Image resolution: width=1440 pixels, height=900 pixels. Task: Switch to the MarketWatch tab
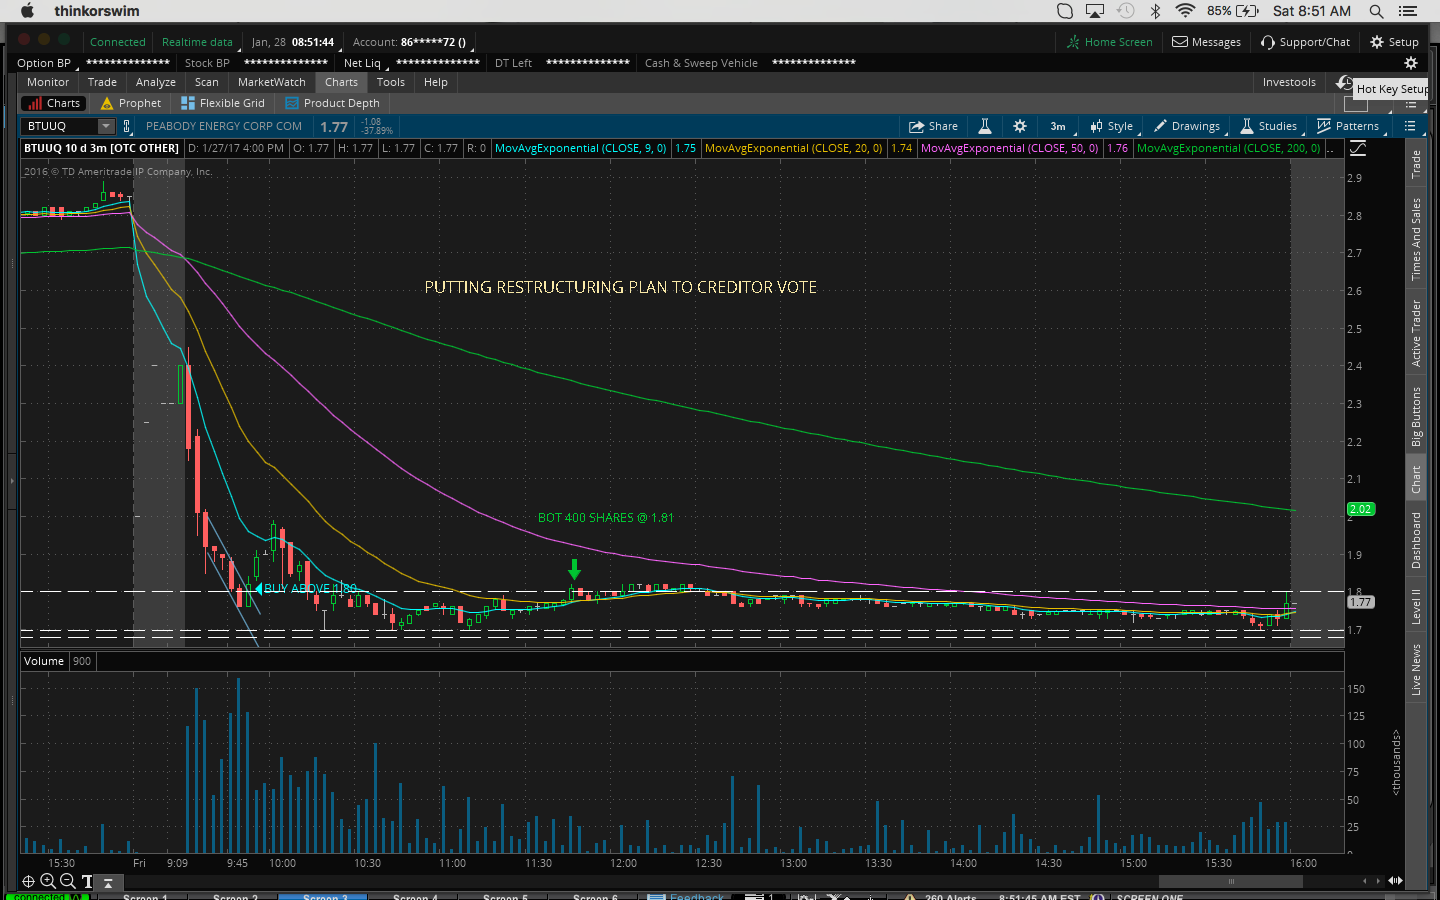click(x=271, y=82)
